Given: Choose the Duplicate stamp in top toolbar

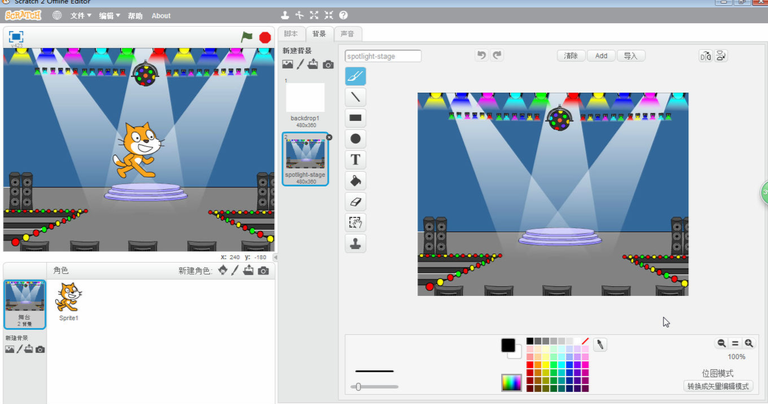Looking at the screenshot, I should point(285,15).
